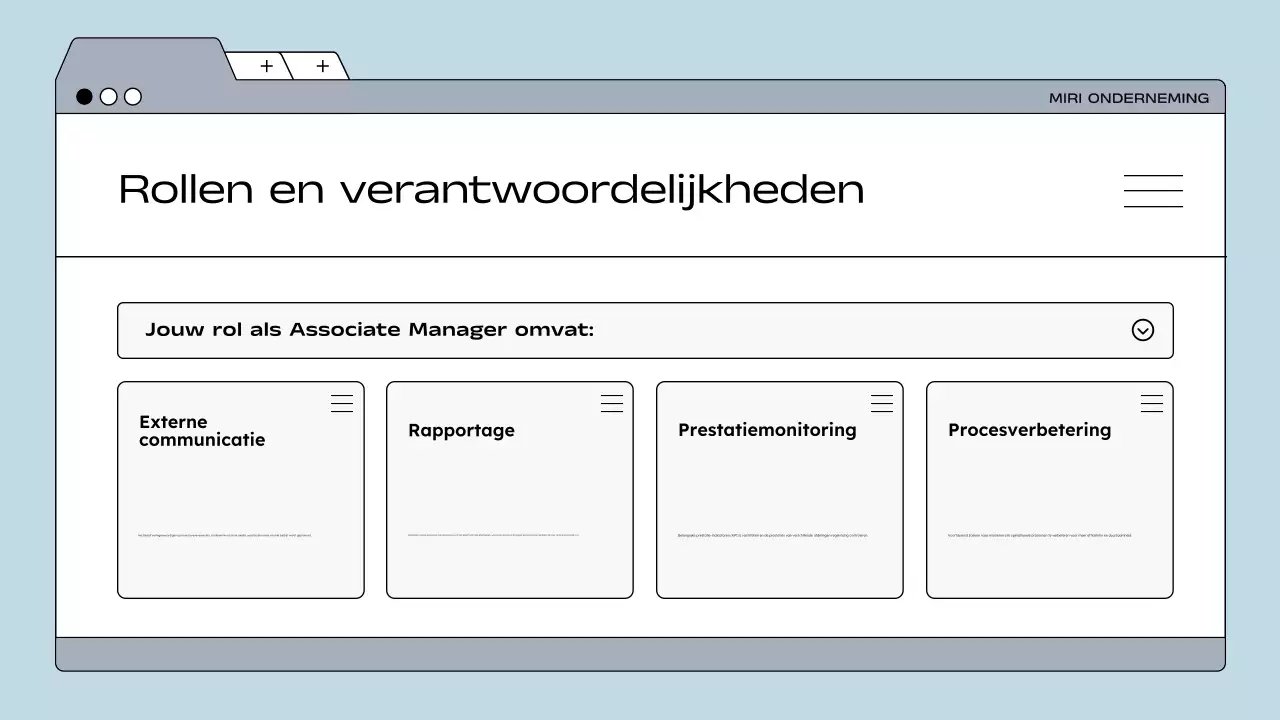Select the Procesverbetering card title
The height and width of the screenshot is (720, 1280).
[x=1029, y=430]
